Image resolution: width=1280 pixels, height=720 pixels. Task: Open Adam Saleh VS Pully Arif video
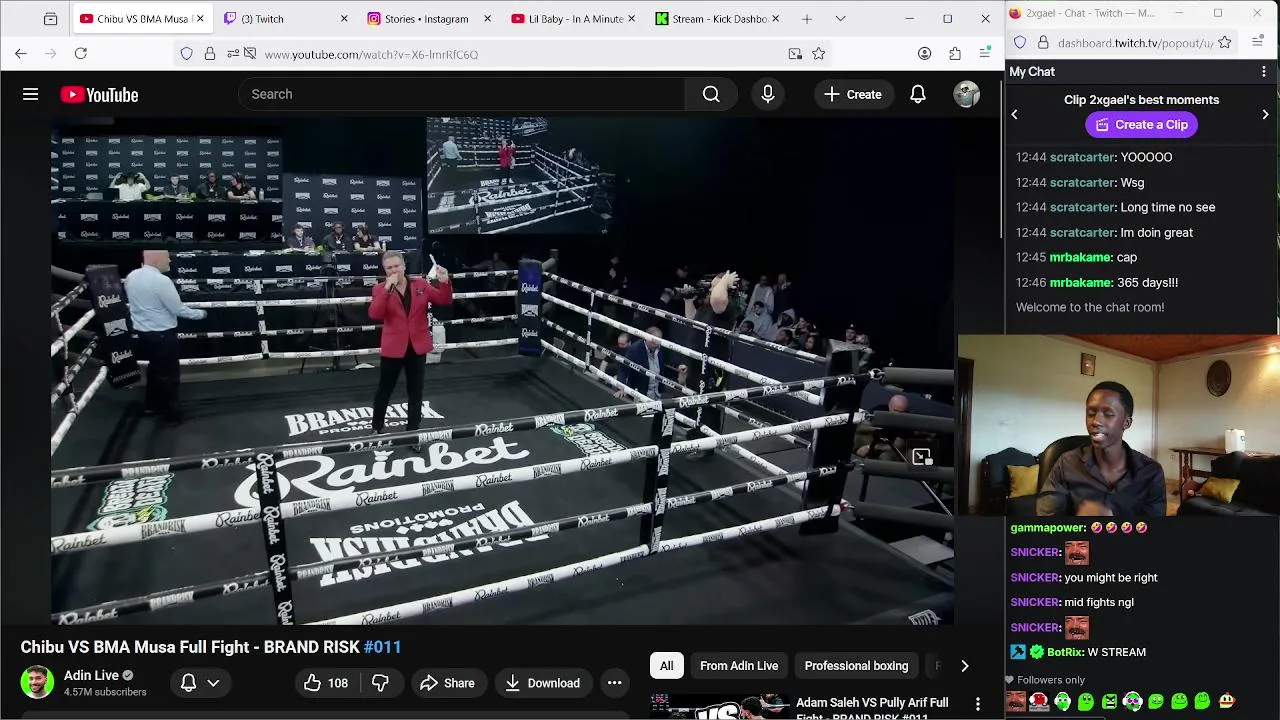(872, 708)
